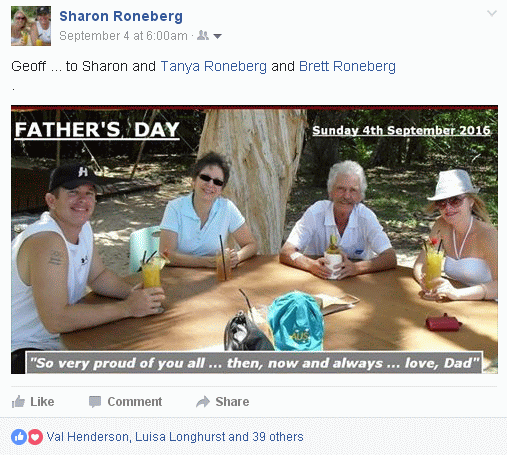Like this post using Like text
Screen dimensions: 507x455
pyautogui.click(x=42, y=402)
